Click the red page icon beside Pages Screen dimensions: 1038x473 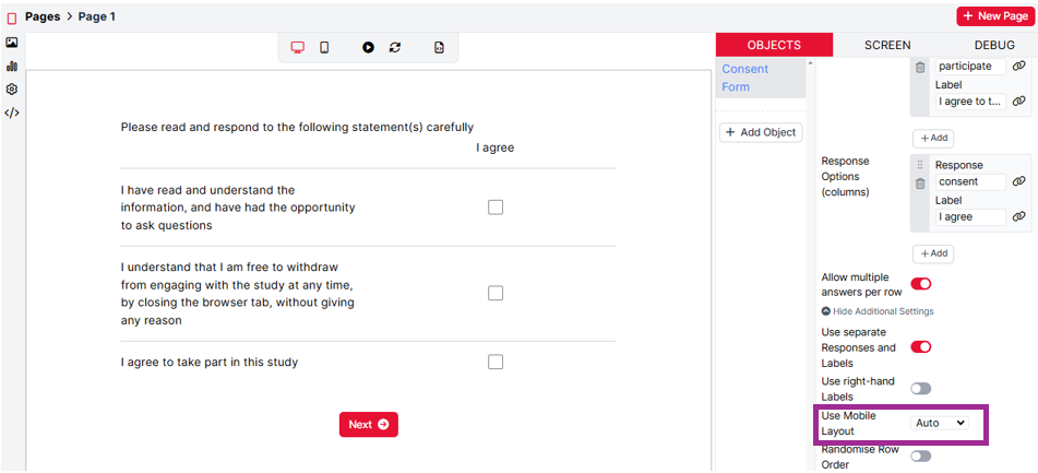[x=11, y=18]
